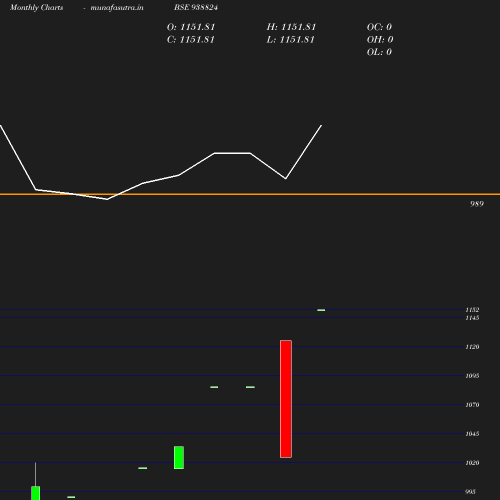
Task: Click the 995 price axis label
Action: point(470,492)
